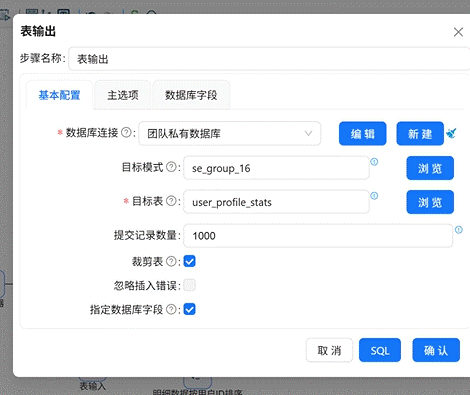Focus the 目标模式 field with se_group_16
Screen dimensions: 470x395
coord(276,168)
